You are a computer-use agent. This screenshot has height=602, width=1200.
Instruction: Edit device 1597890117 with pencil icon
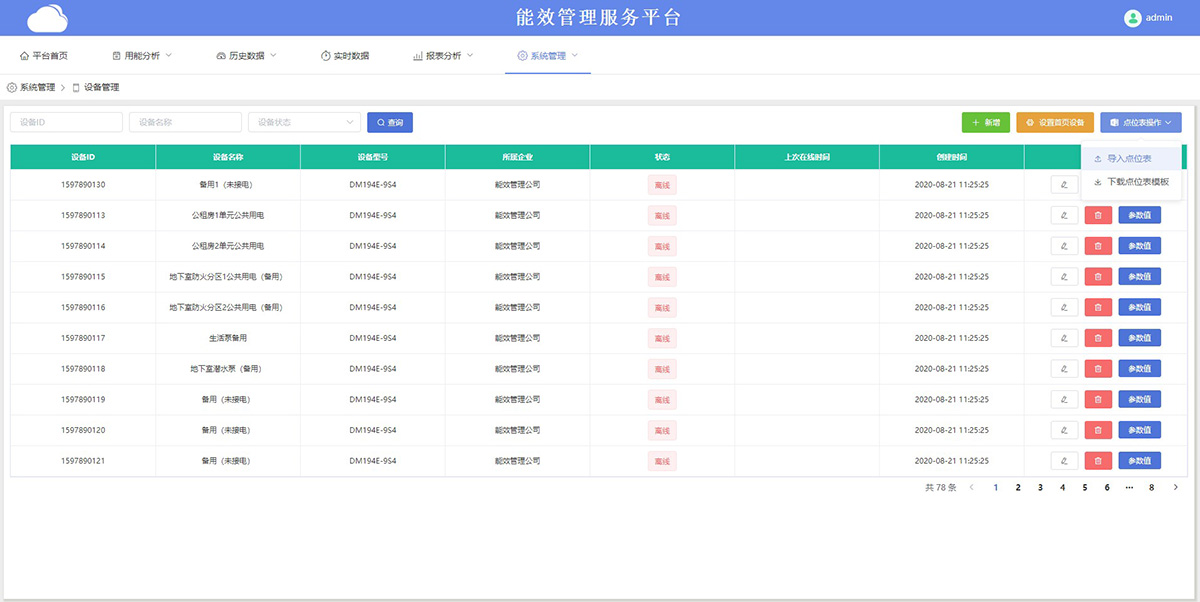click(x=1065, y=338)
